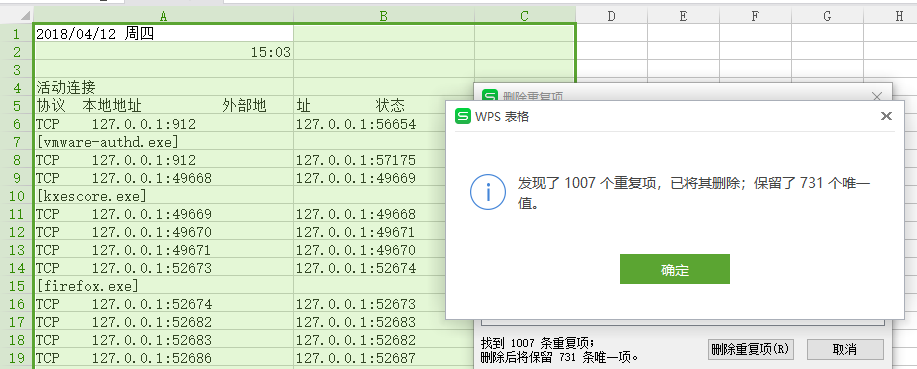Select row 1 header

pos(16,34)
